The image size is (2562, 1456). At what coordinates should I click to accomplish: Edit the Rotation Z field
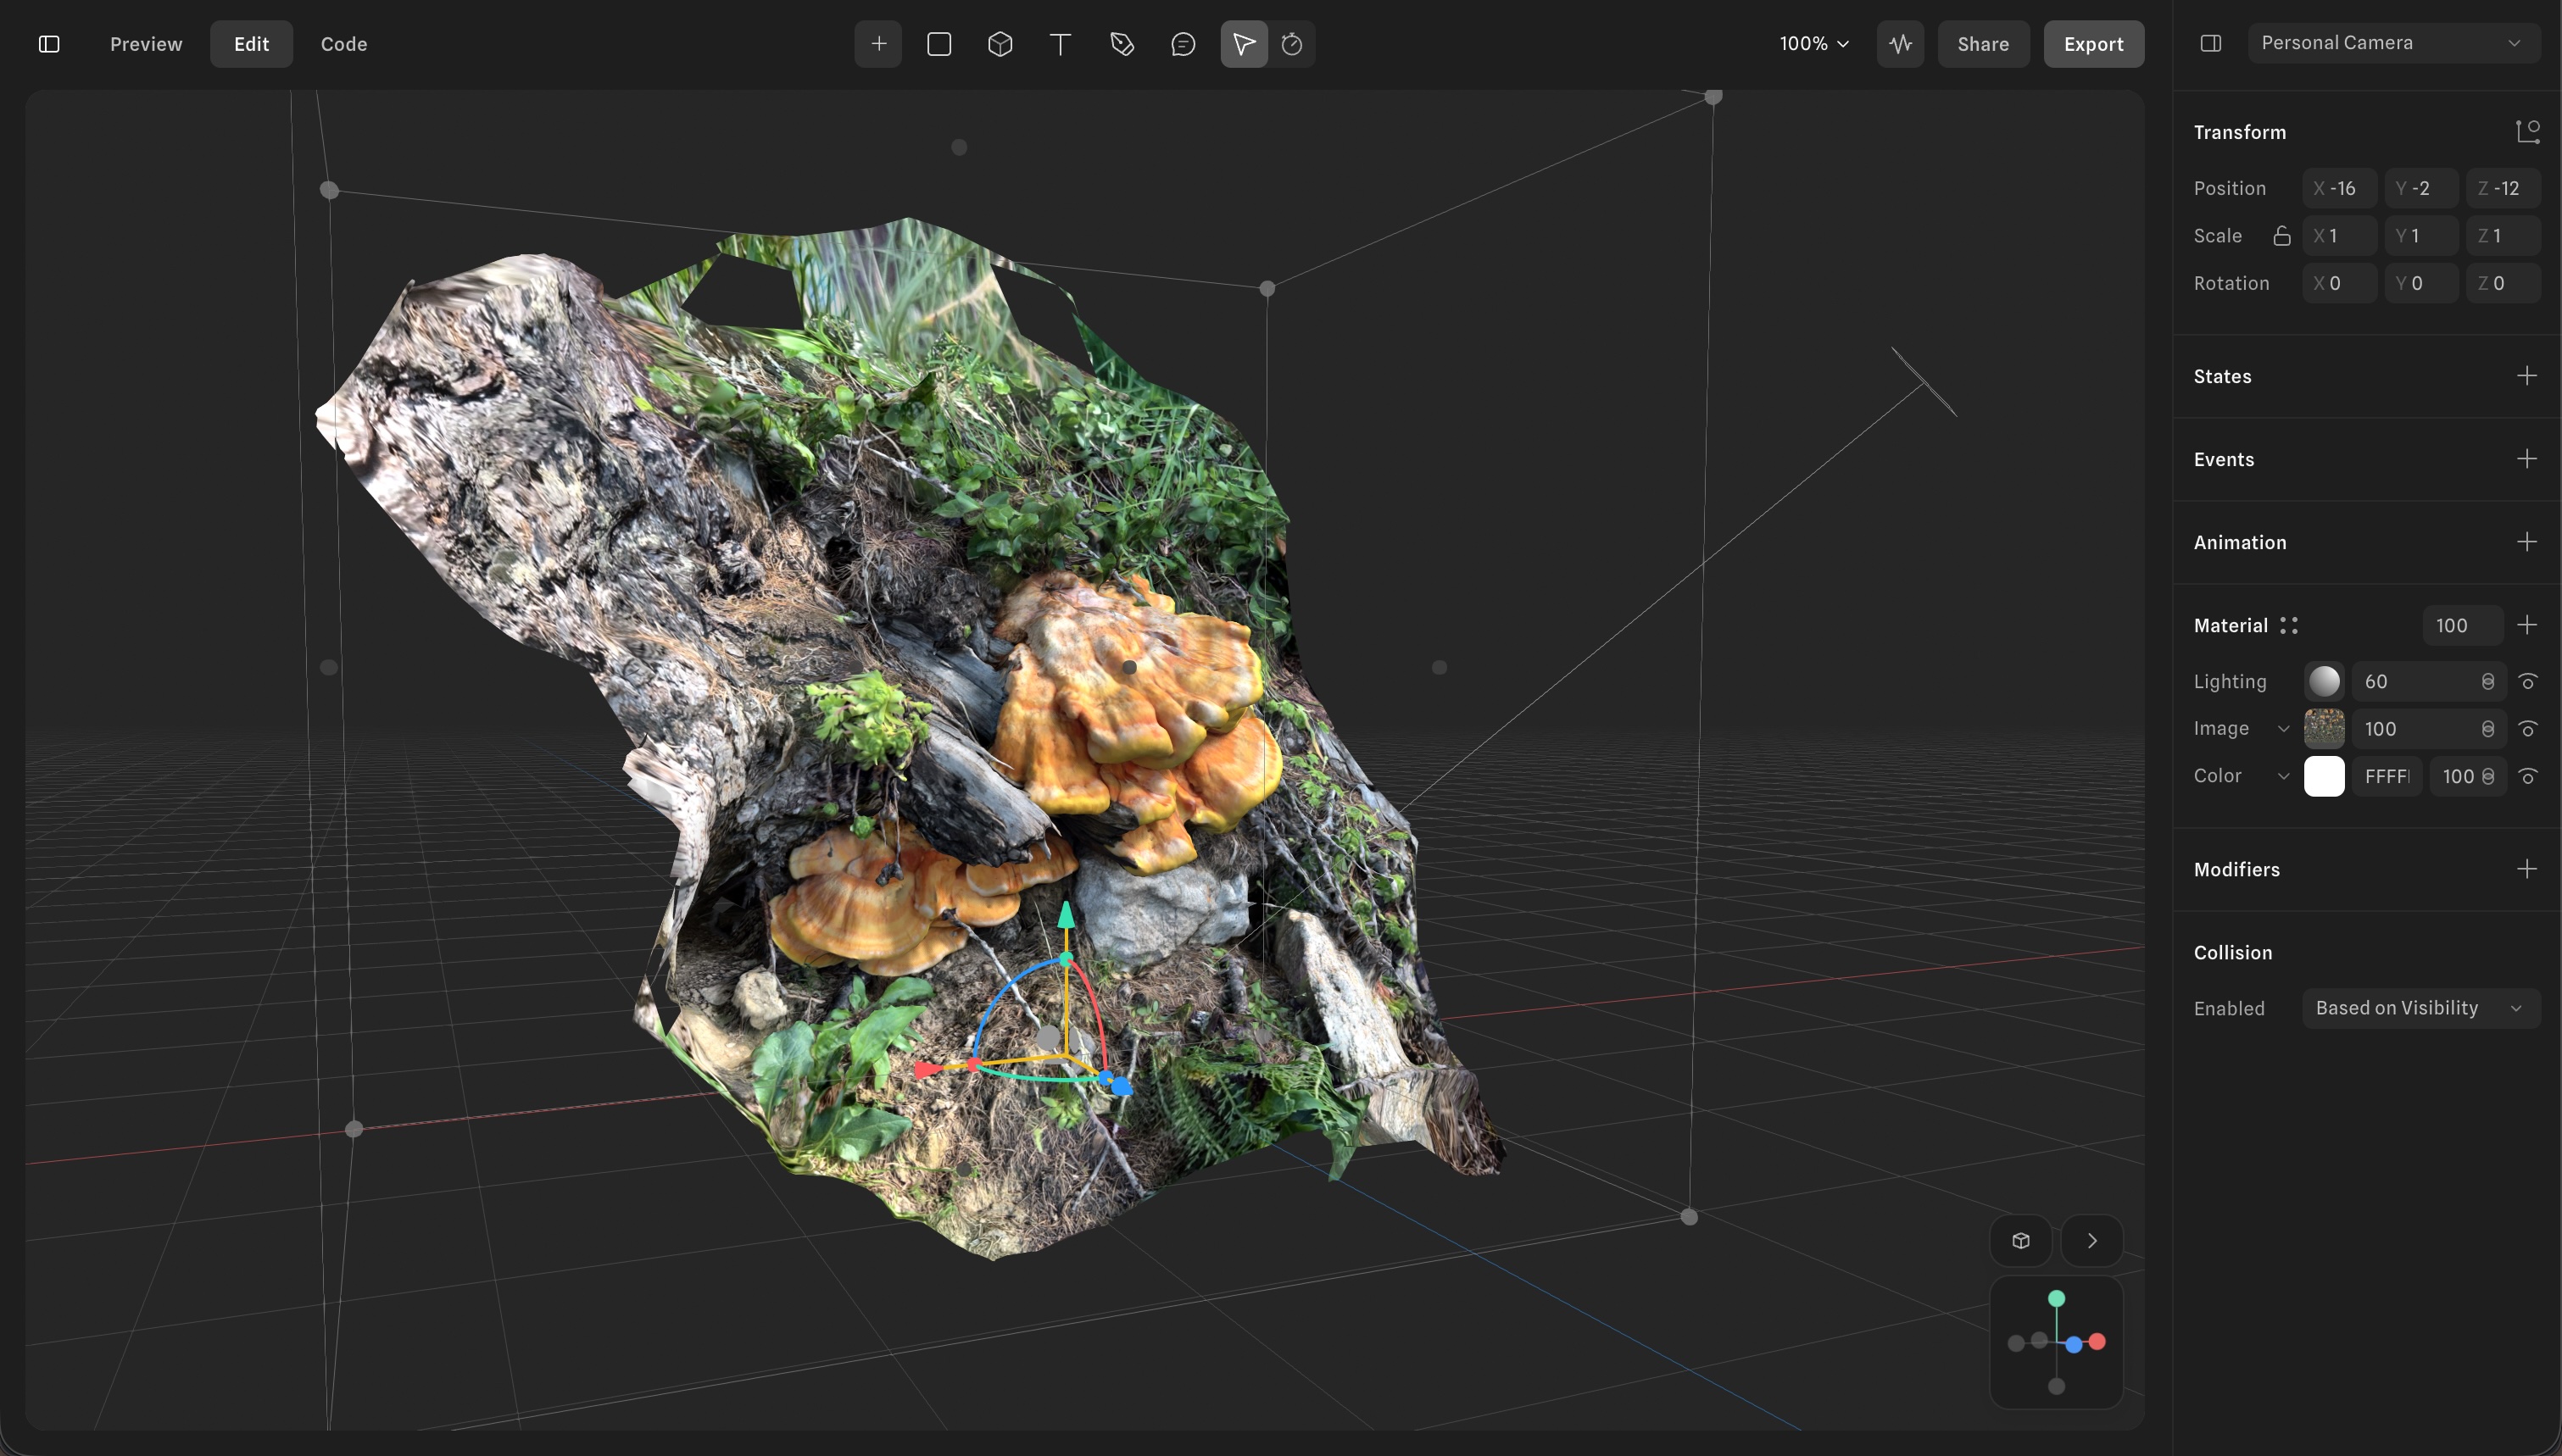point(2503,283)
